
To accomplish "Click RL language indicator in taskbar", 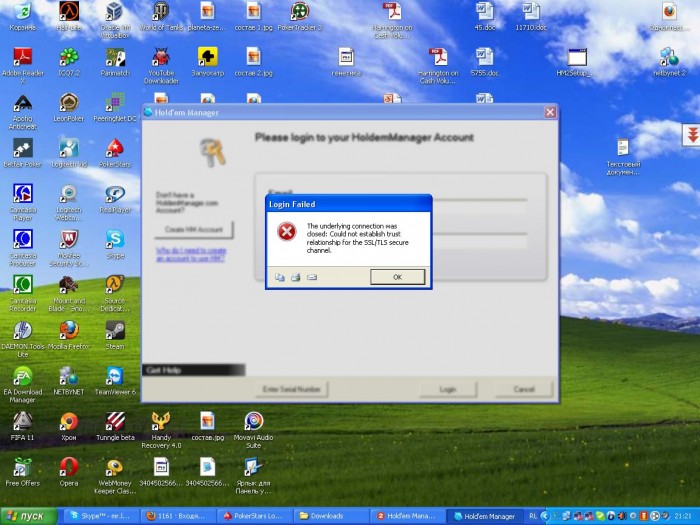I will pyautogui.click(x=533, y=516).
